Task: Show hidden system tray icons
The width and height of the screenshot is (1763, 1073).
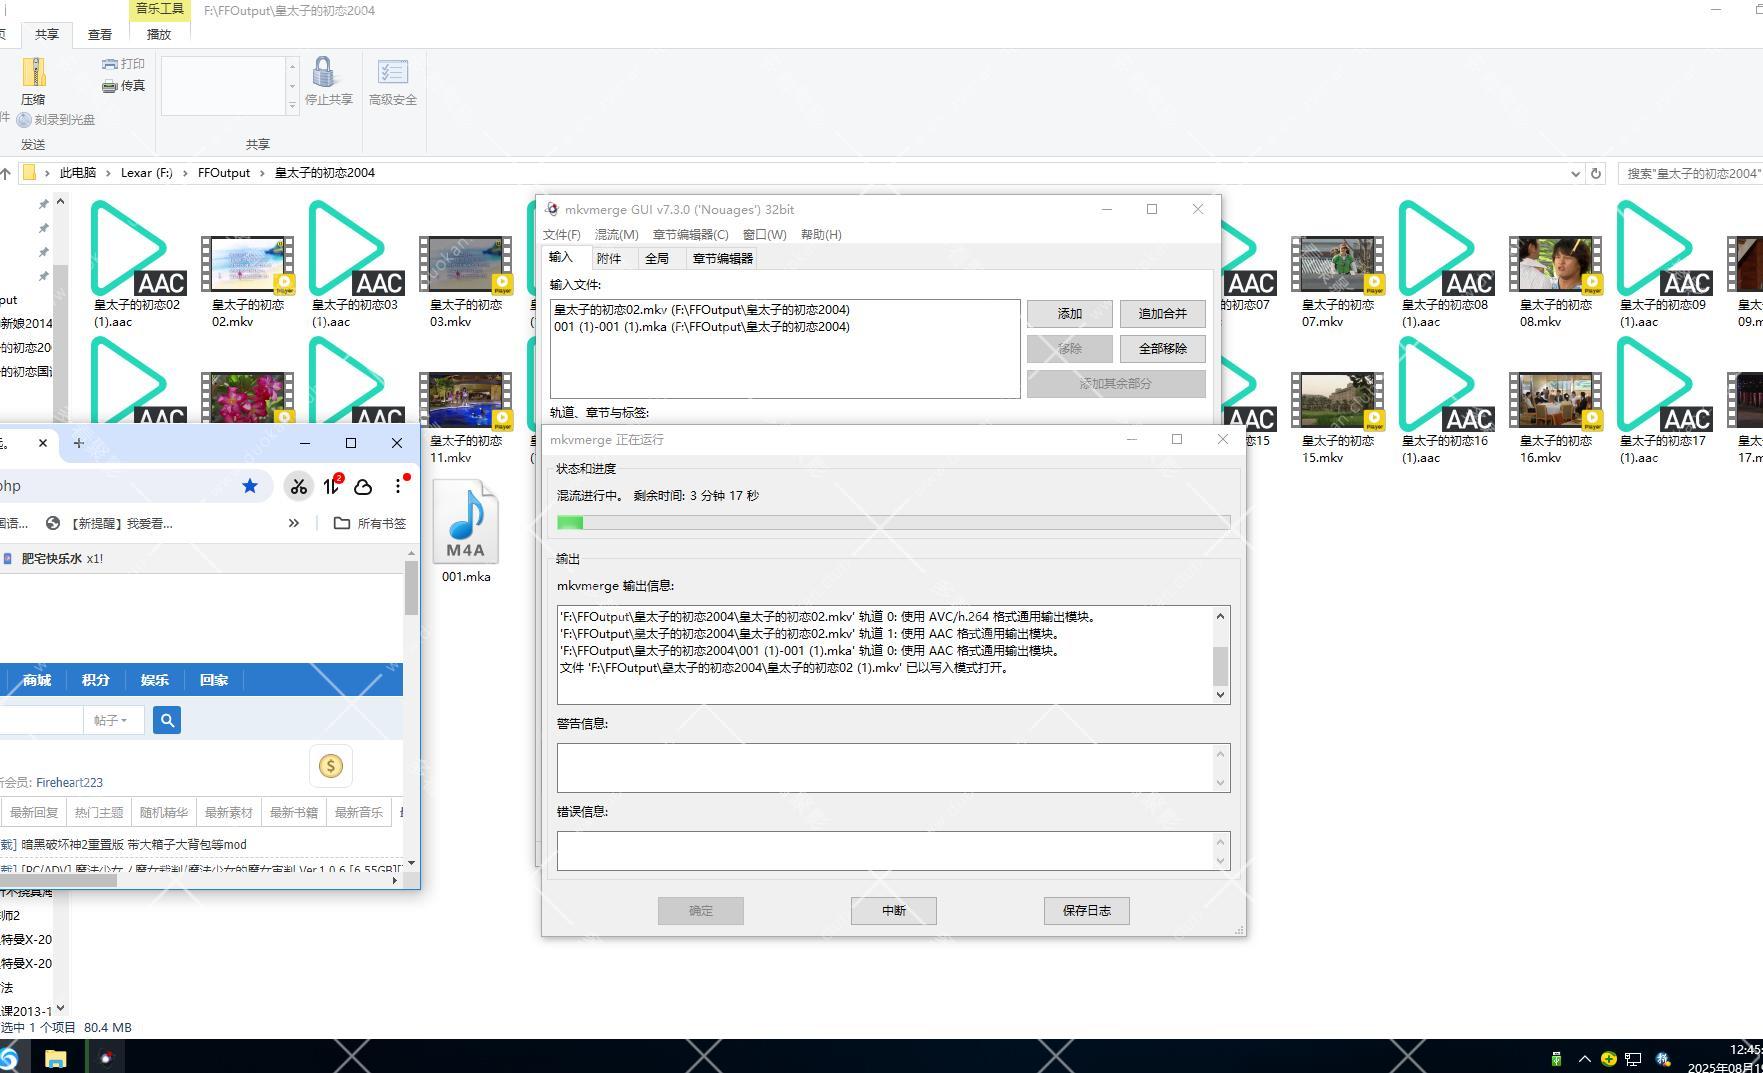Action: coord(1584,1058)
